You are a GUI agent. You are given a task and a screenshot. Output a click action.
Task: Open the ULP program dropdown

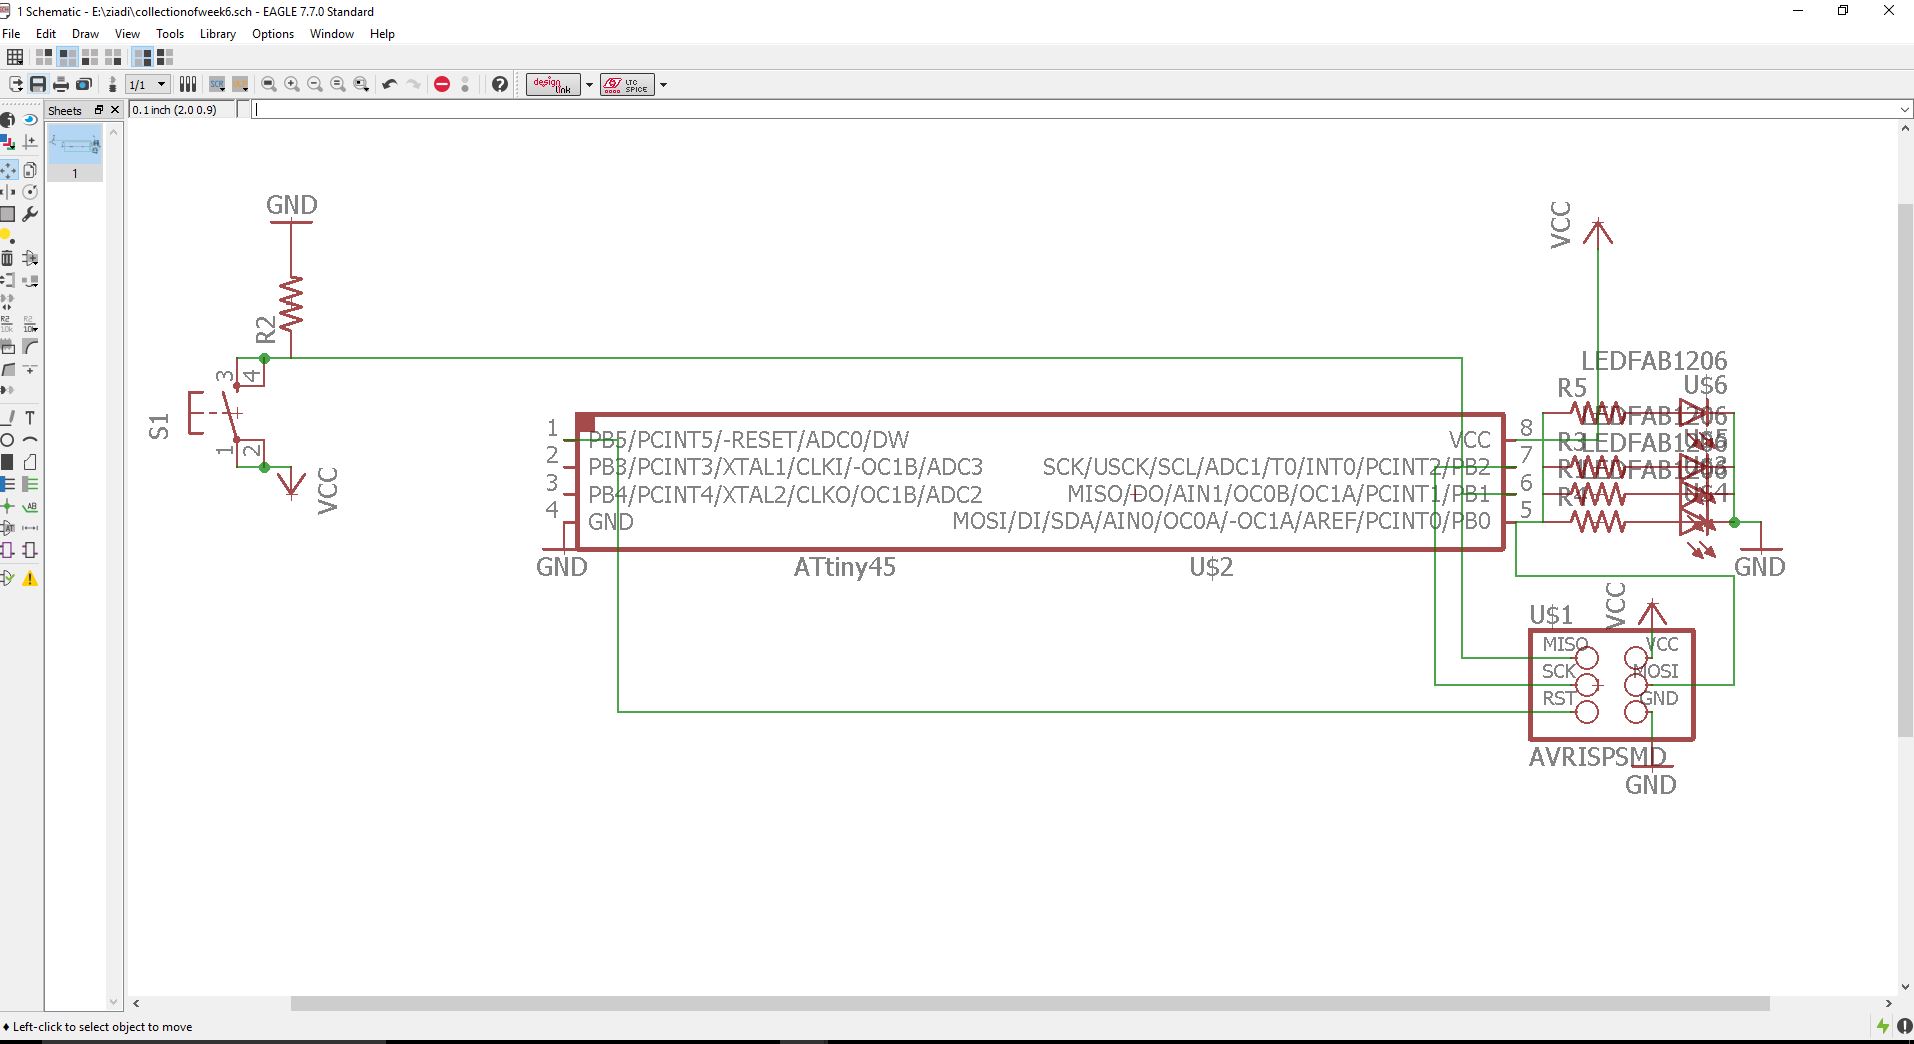tap(240, 85)
